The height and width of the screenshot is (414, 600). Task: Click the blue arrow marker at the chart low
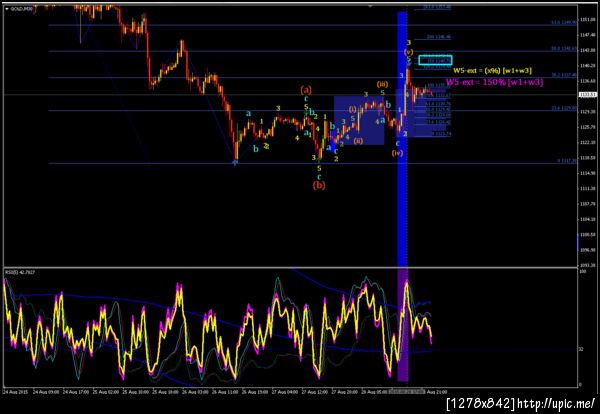(x=235, y=163)
